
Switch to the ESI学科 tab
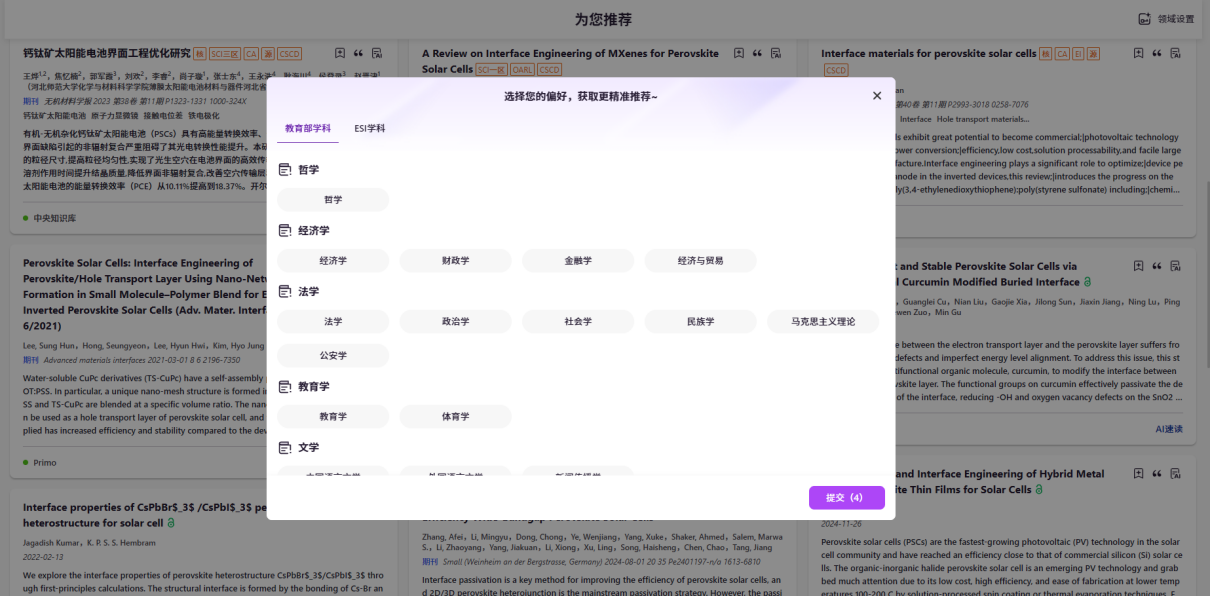point(369,129)
